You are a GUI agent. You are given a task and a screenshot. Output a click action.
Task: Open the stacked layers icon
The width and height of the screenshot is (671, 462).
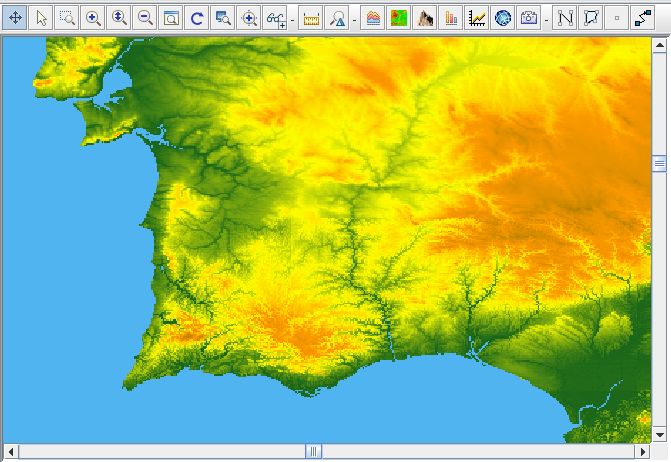373,18
